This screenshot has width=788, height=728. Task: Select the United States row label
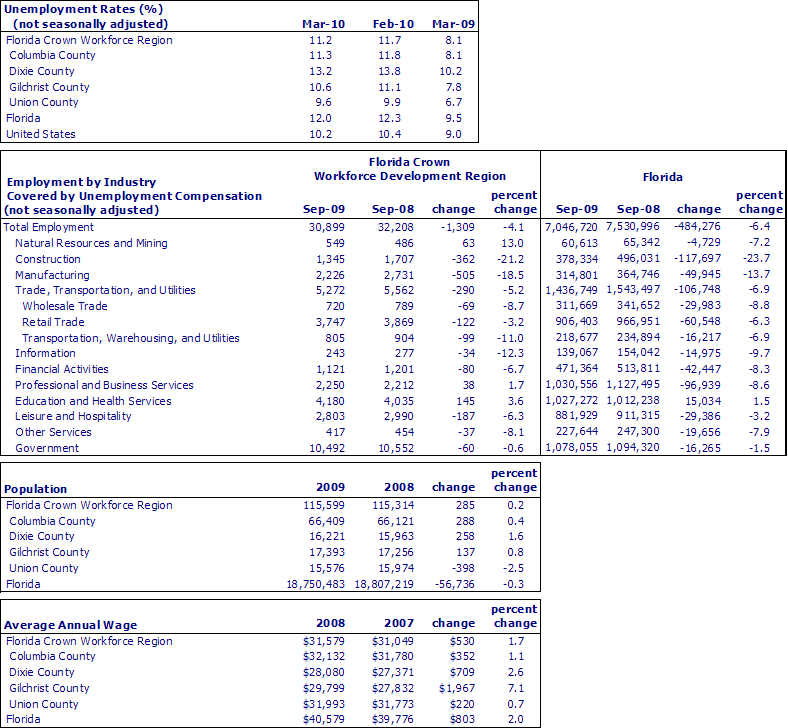coord(41,134)
